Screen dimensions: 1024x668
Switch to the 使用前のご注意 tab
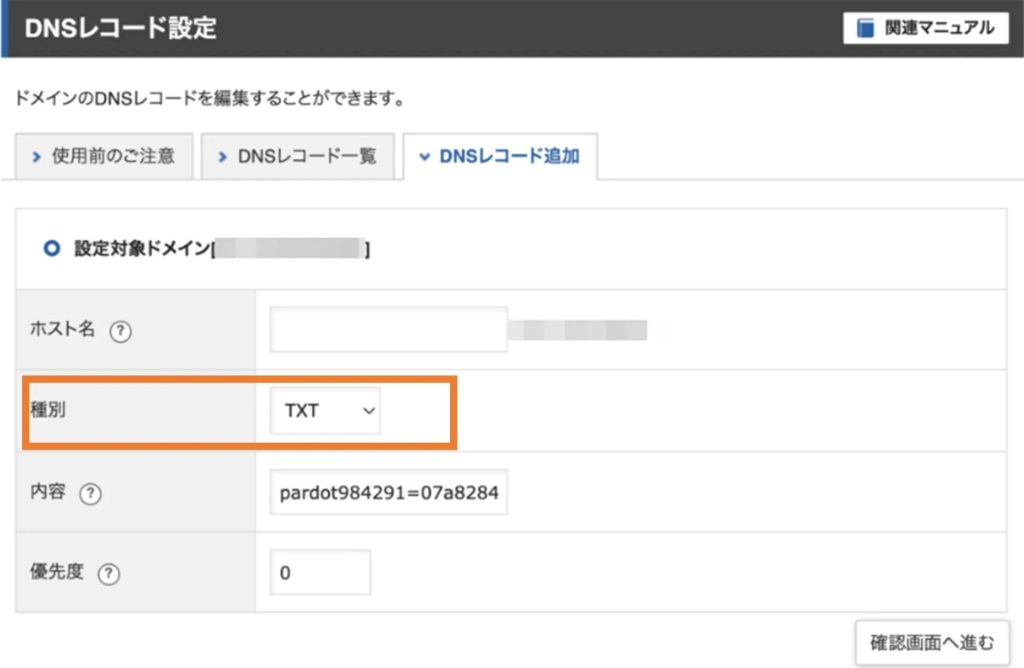point(104,156)
